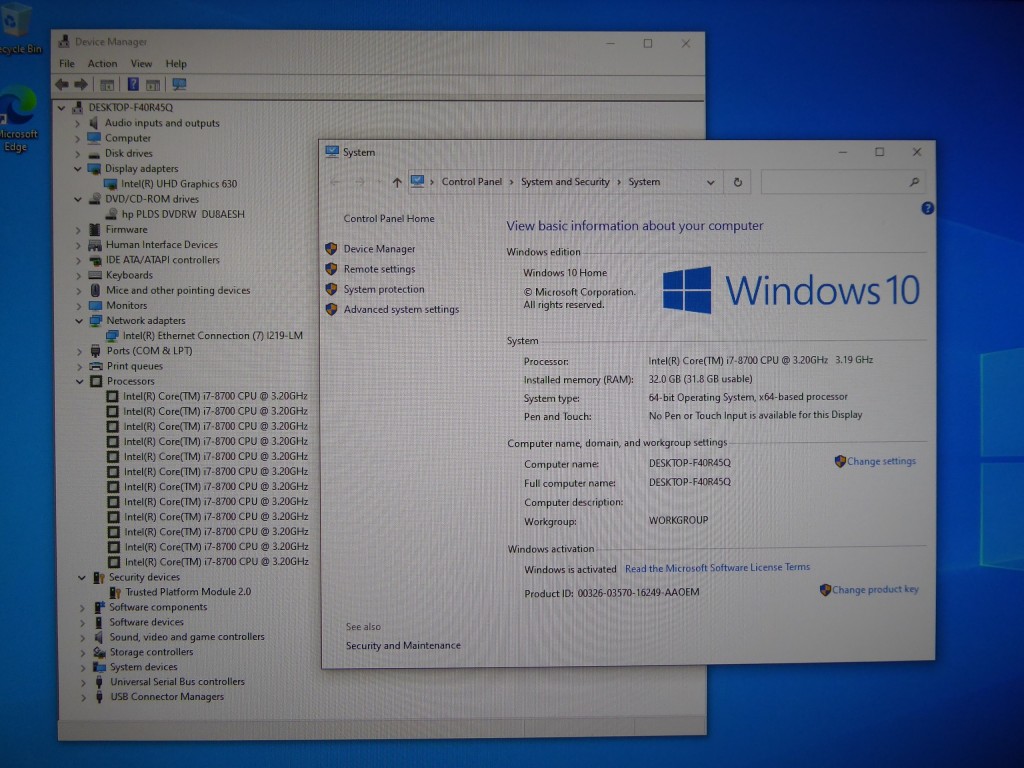Screen dimensions: 1024x768
Task: Select the Software devices tree item label
Action: (x=146, y=622)
